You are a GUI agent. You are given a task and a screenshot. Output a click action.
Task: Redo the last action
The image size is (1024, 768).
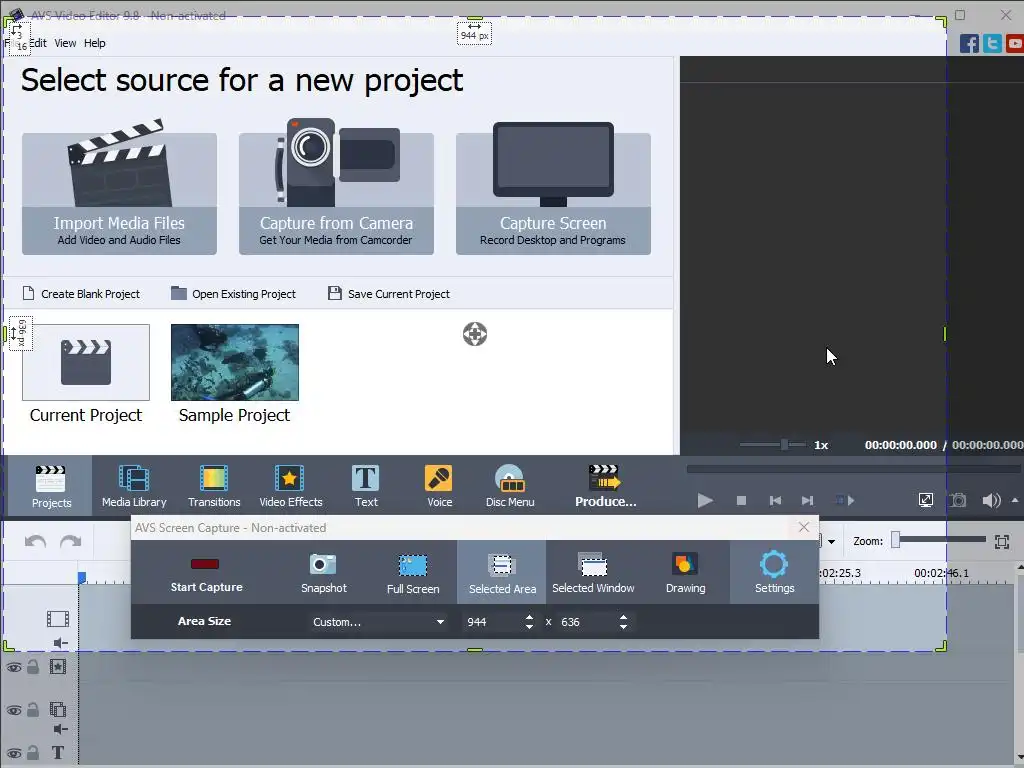(x=71, y=541)
